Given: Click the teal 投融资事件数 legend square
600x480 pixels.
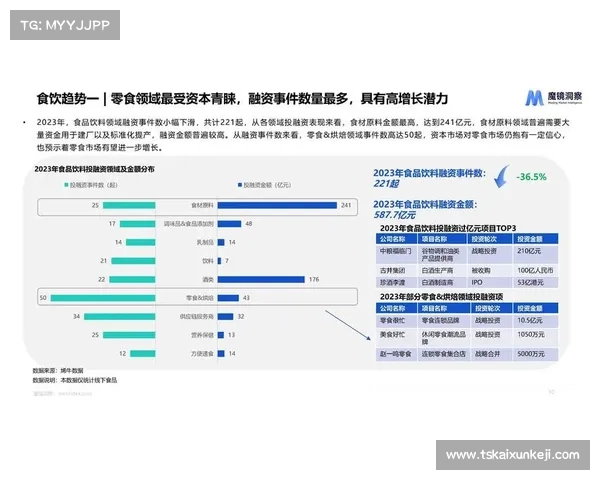Looking at the screenshot, I should coord(66,185).
